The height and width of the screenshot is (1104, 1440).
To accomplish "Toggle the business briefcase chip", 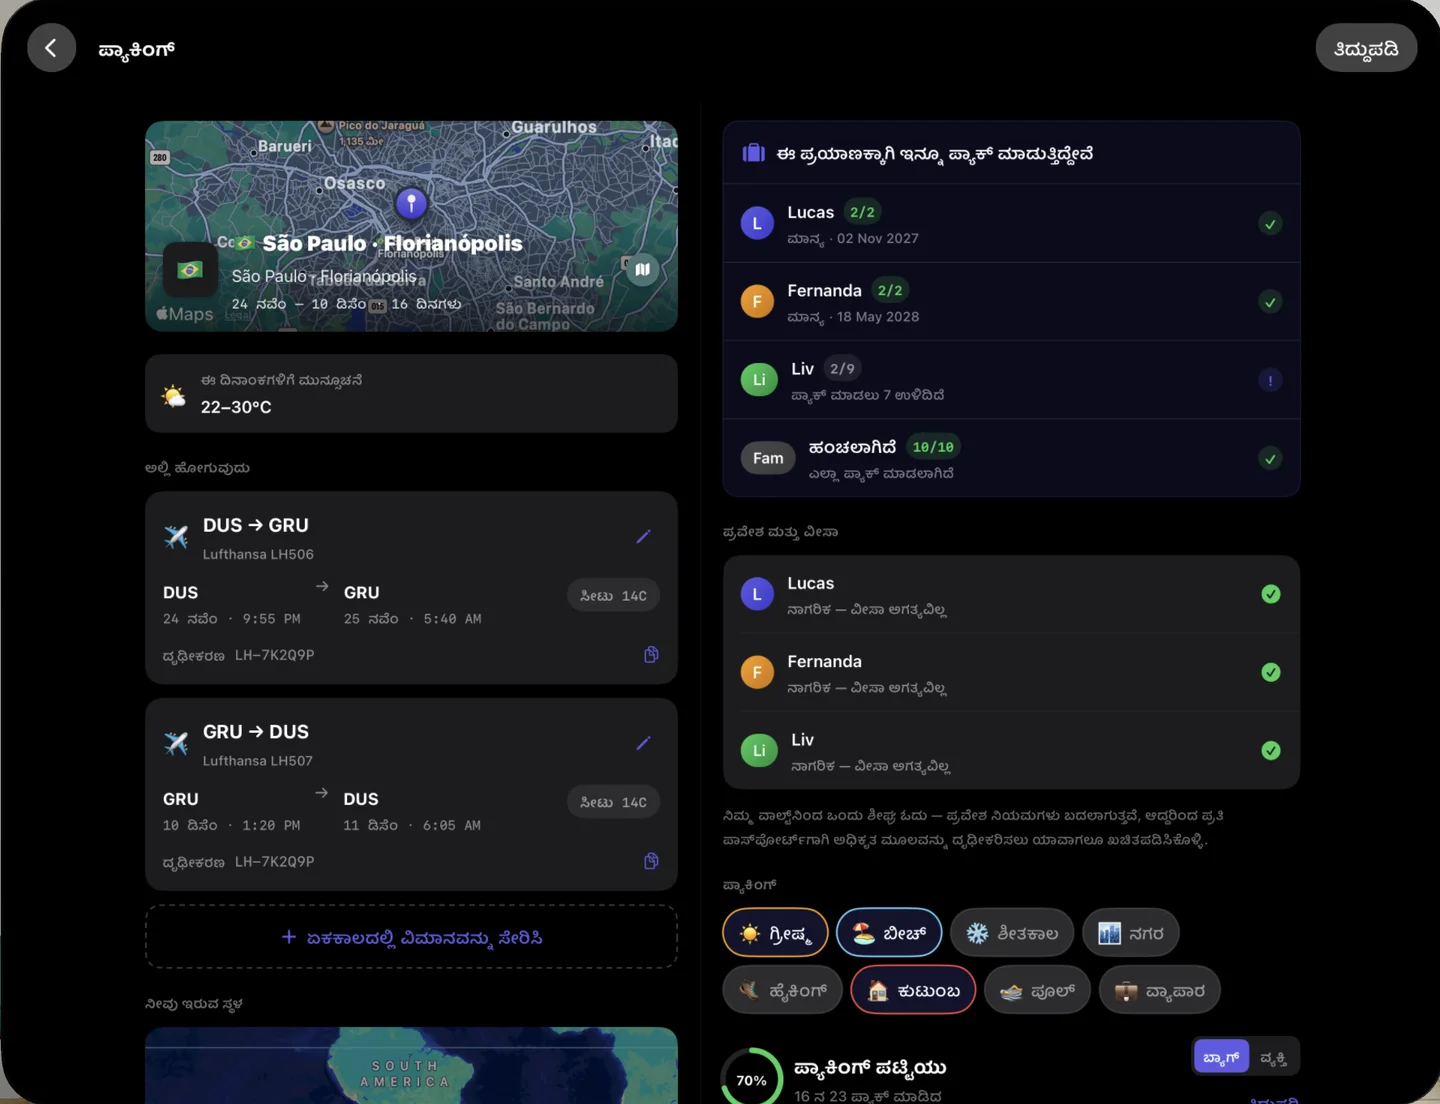I will (x=1160, y=990).
